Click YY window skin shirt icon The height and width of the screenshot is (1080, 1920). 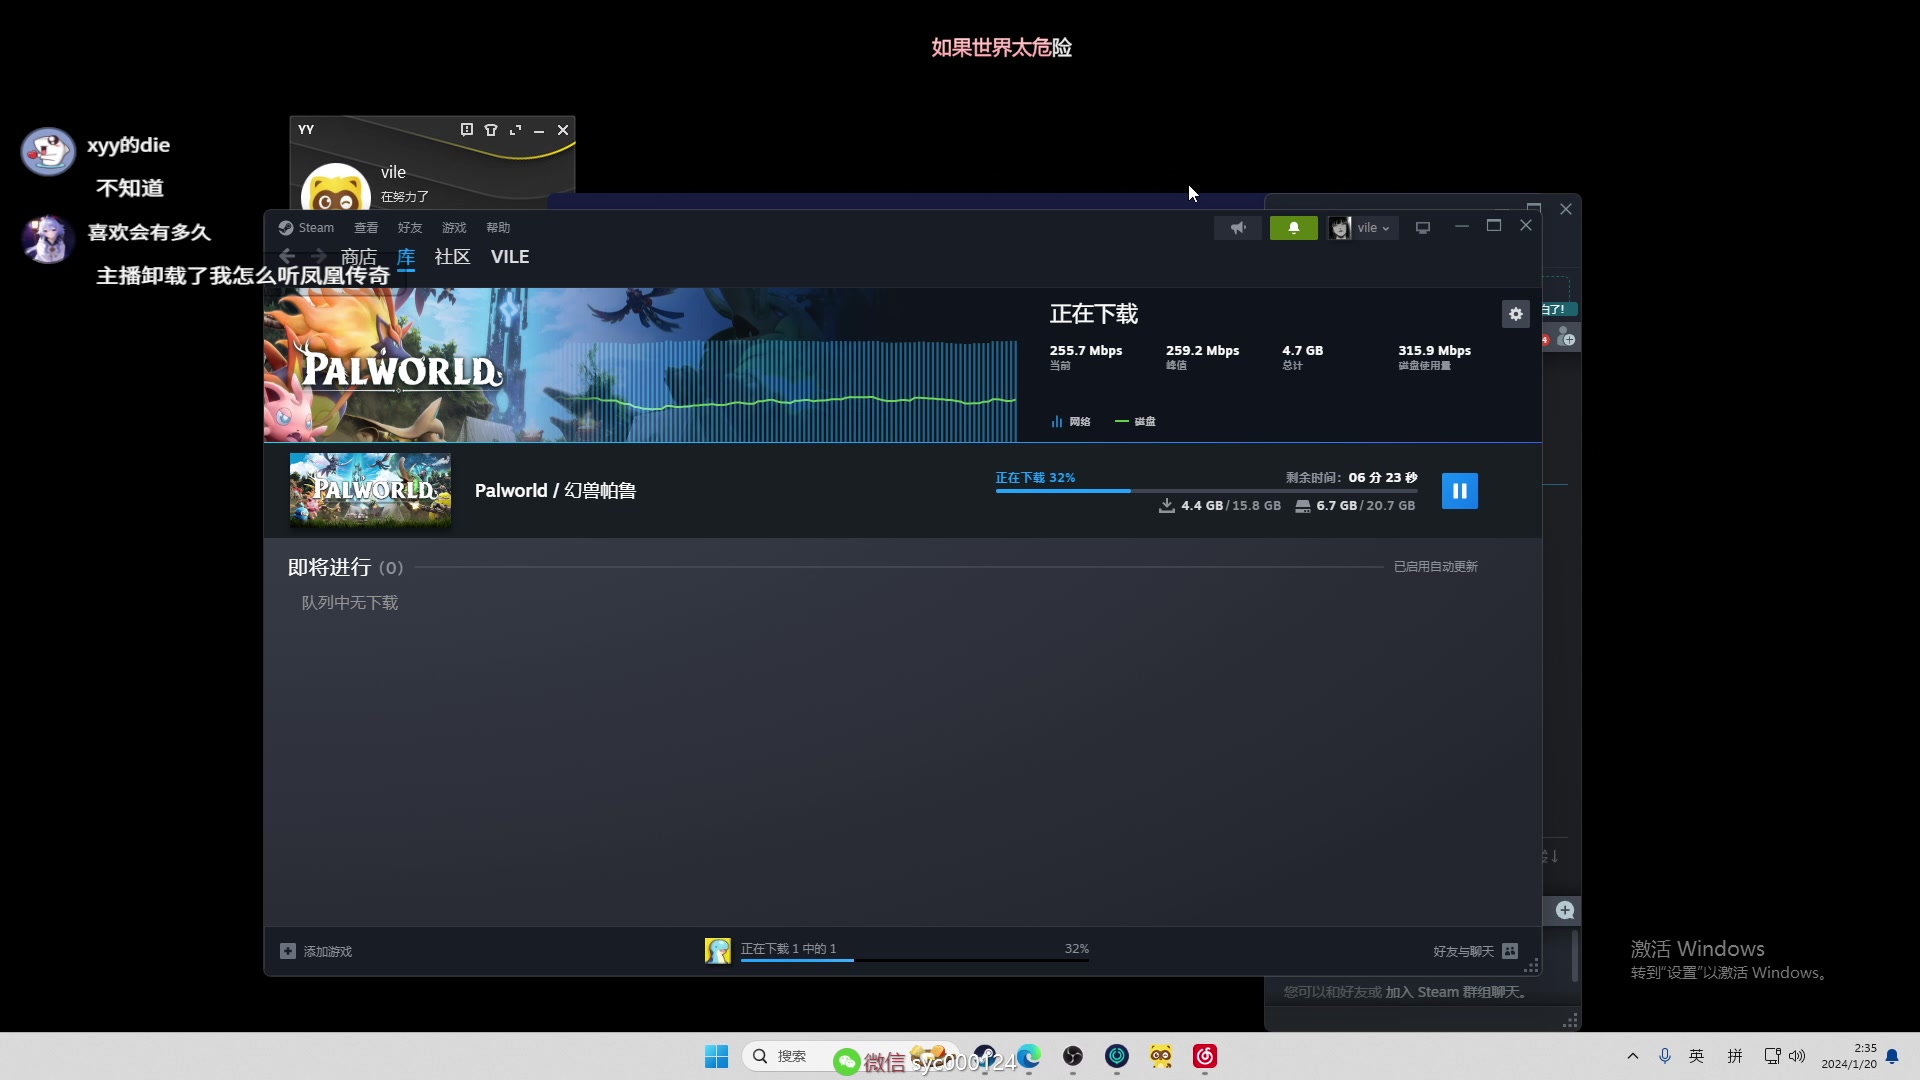[x=491, y=130]
